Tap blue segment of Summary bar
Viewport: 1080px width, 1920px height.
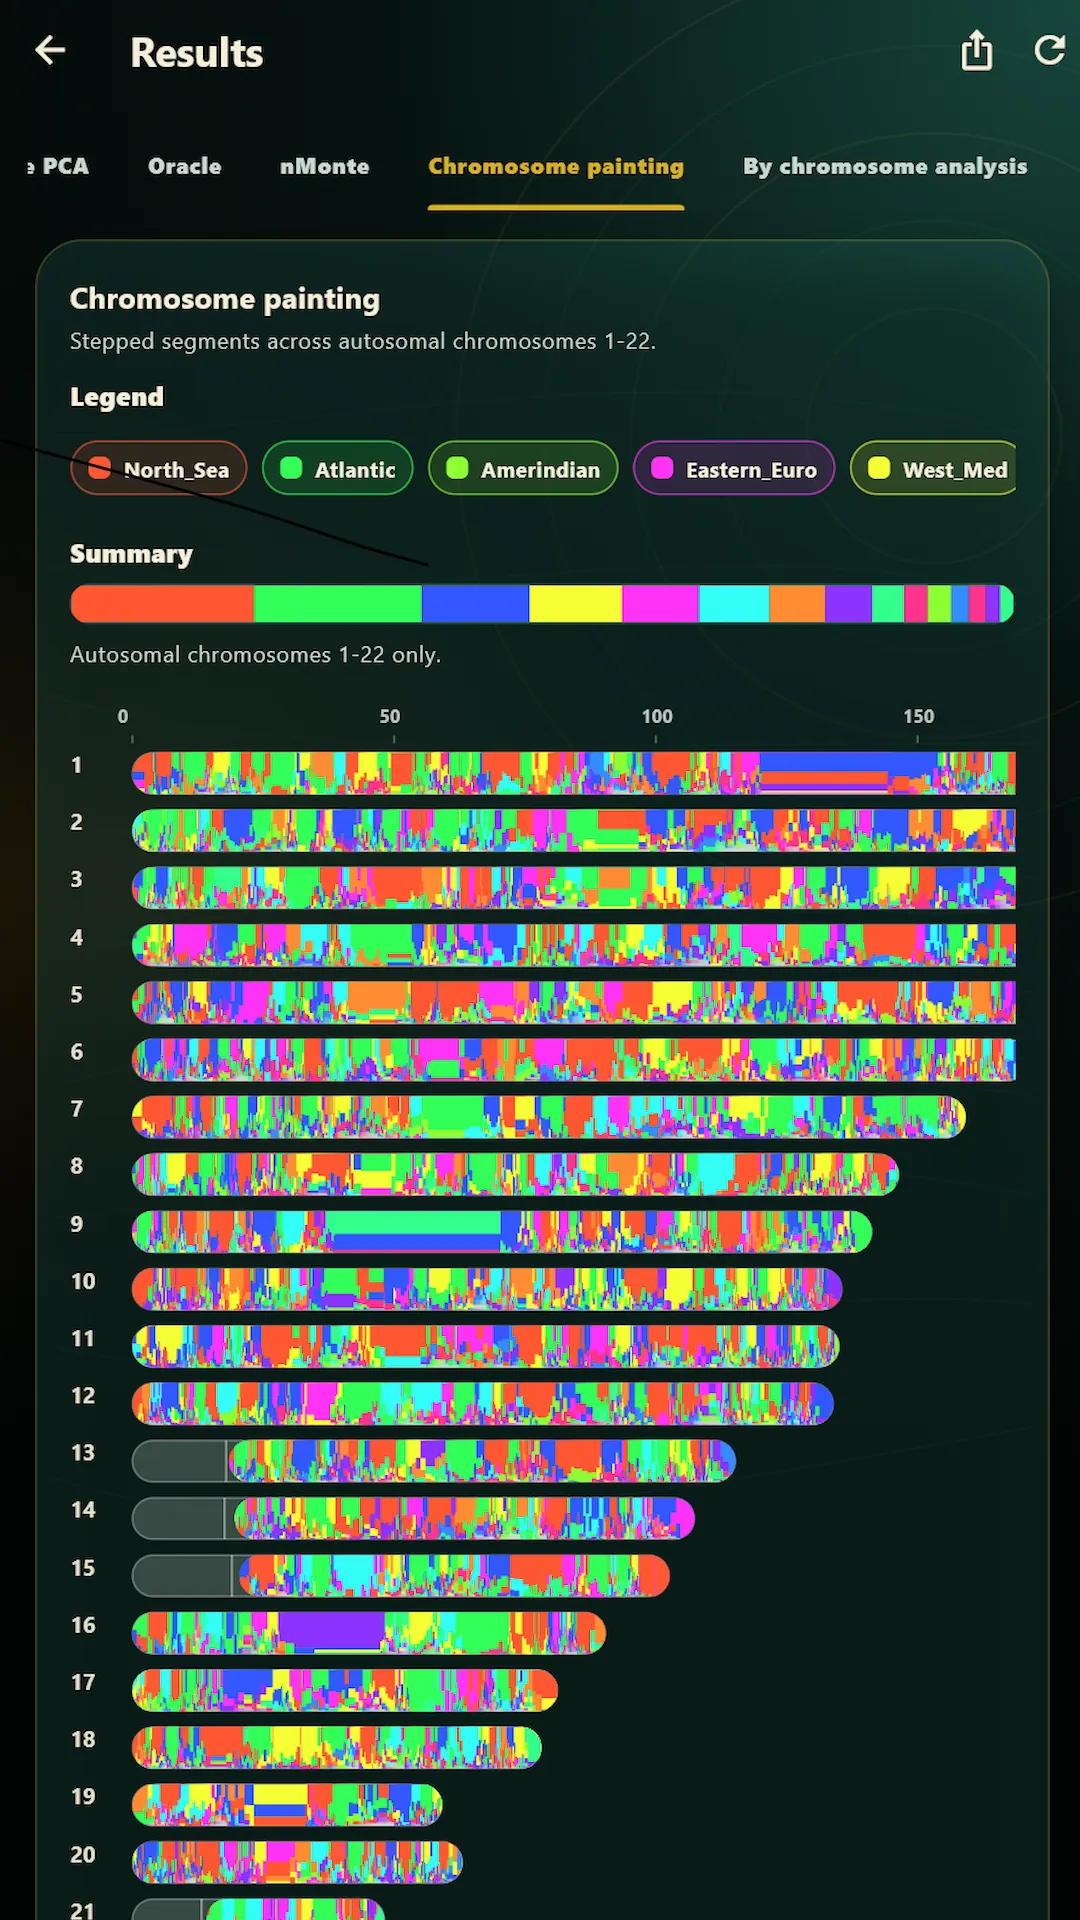475,604
